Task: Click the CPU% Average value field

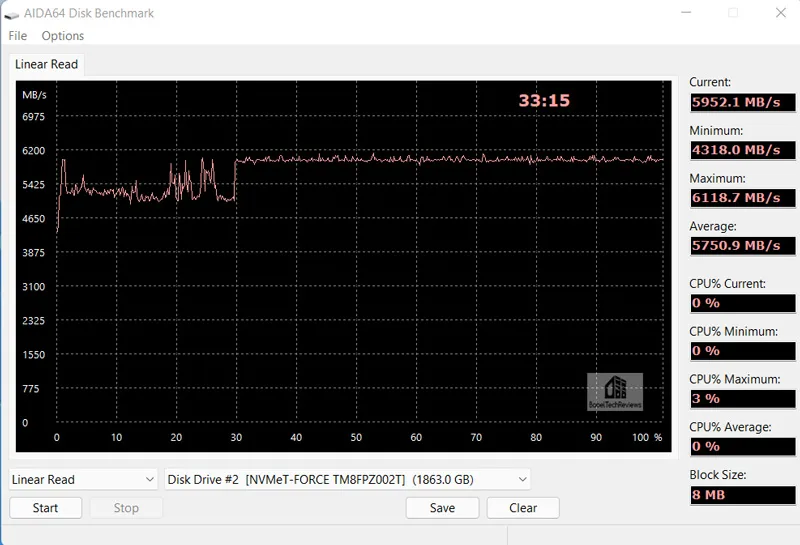Action: [743, 447]
